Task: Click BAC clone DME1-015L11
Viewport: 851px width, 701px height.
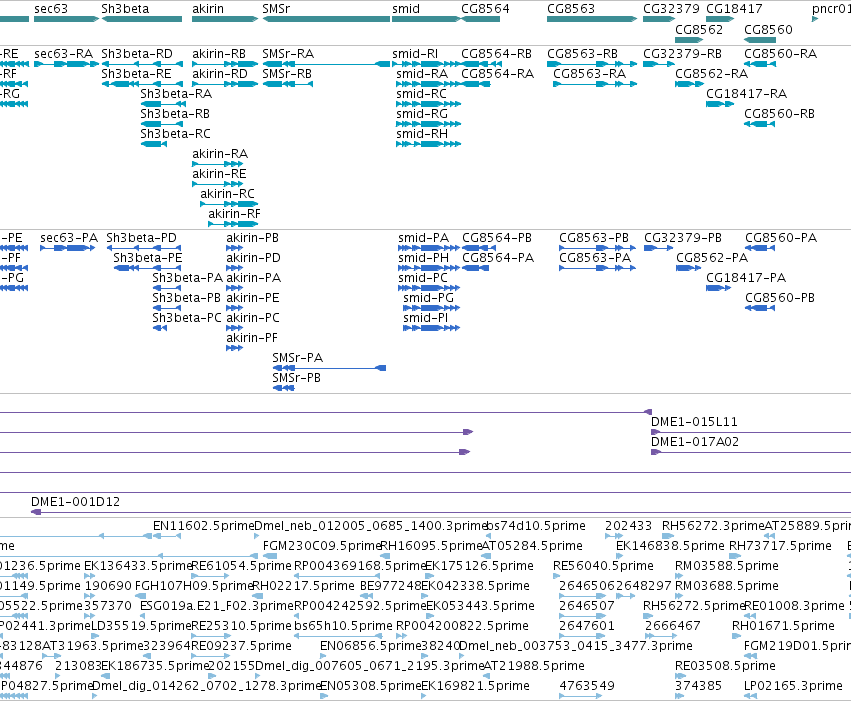Action: coord(694,422)
